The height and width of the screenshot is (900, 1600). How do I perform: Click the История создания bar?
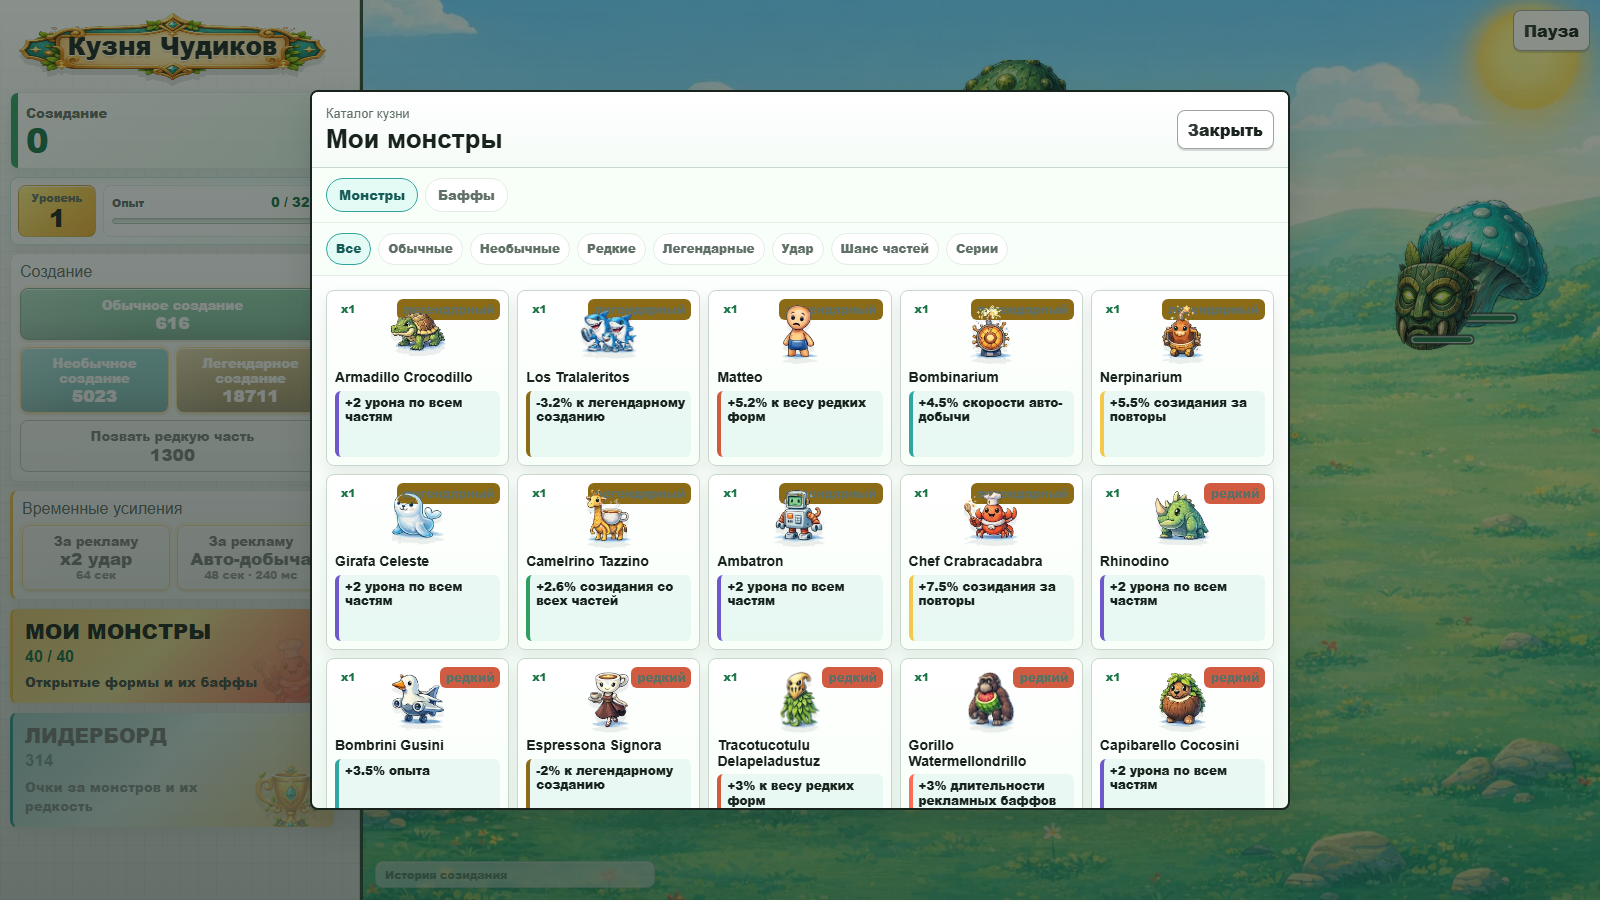pos(514,875)
